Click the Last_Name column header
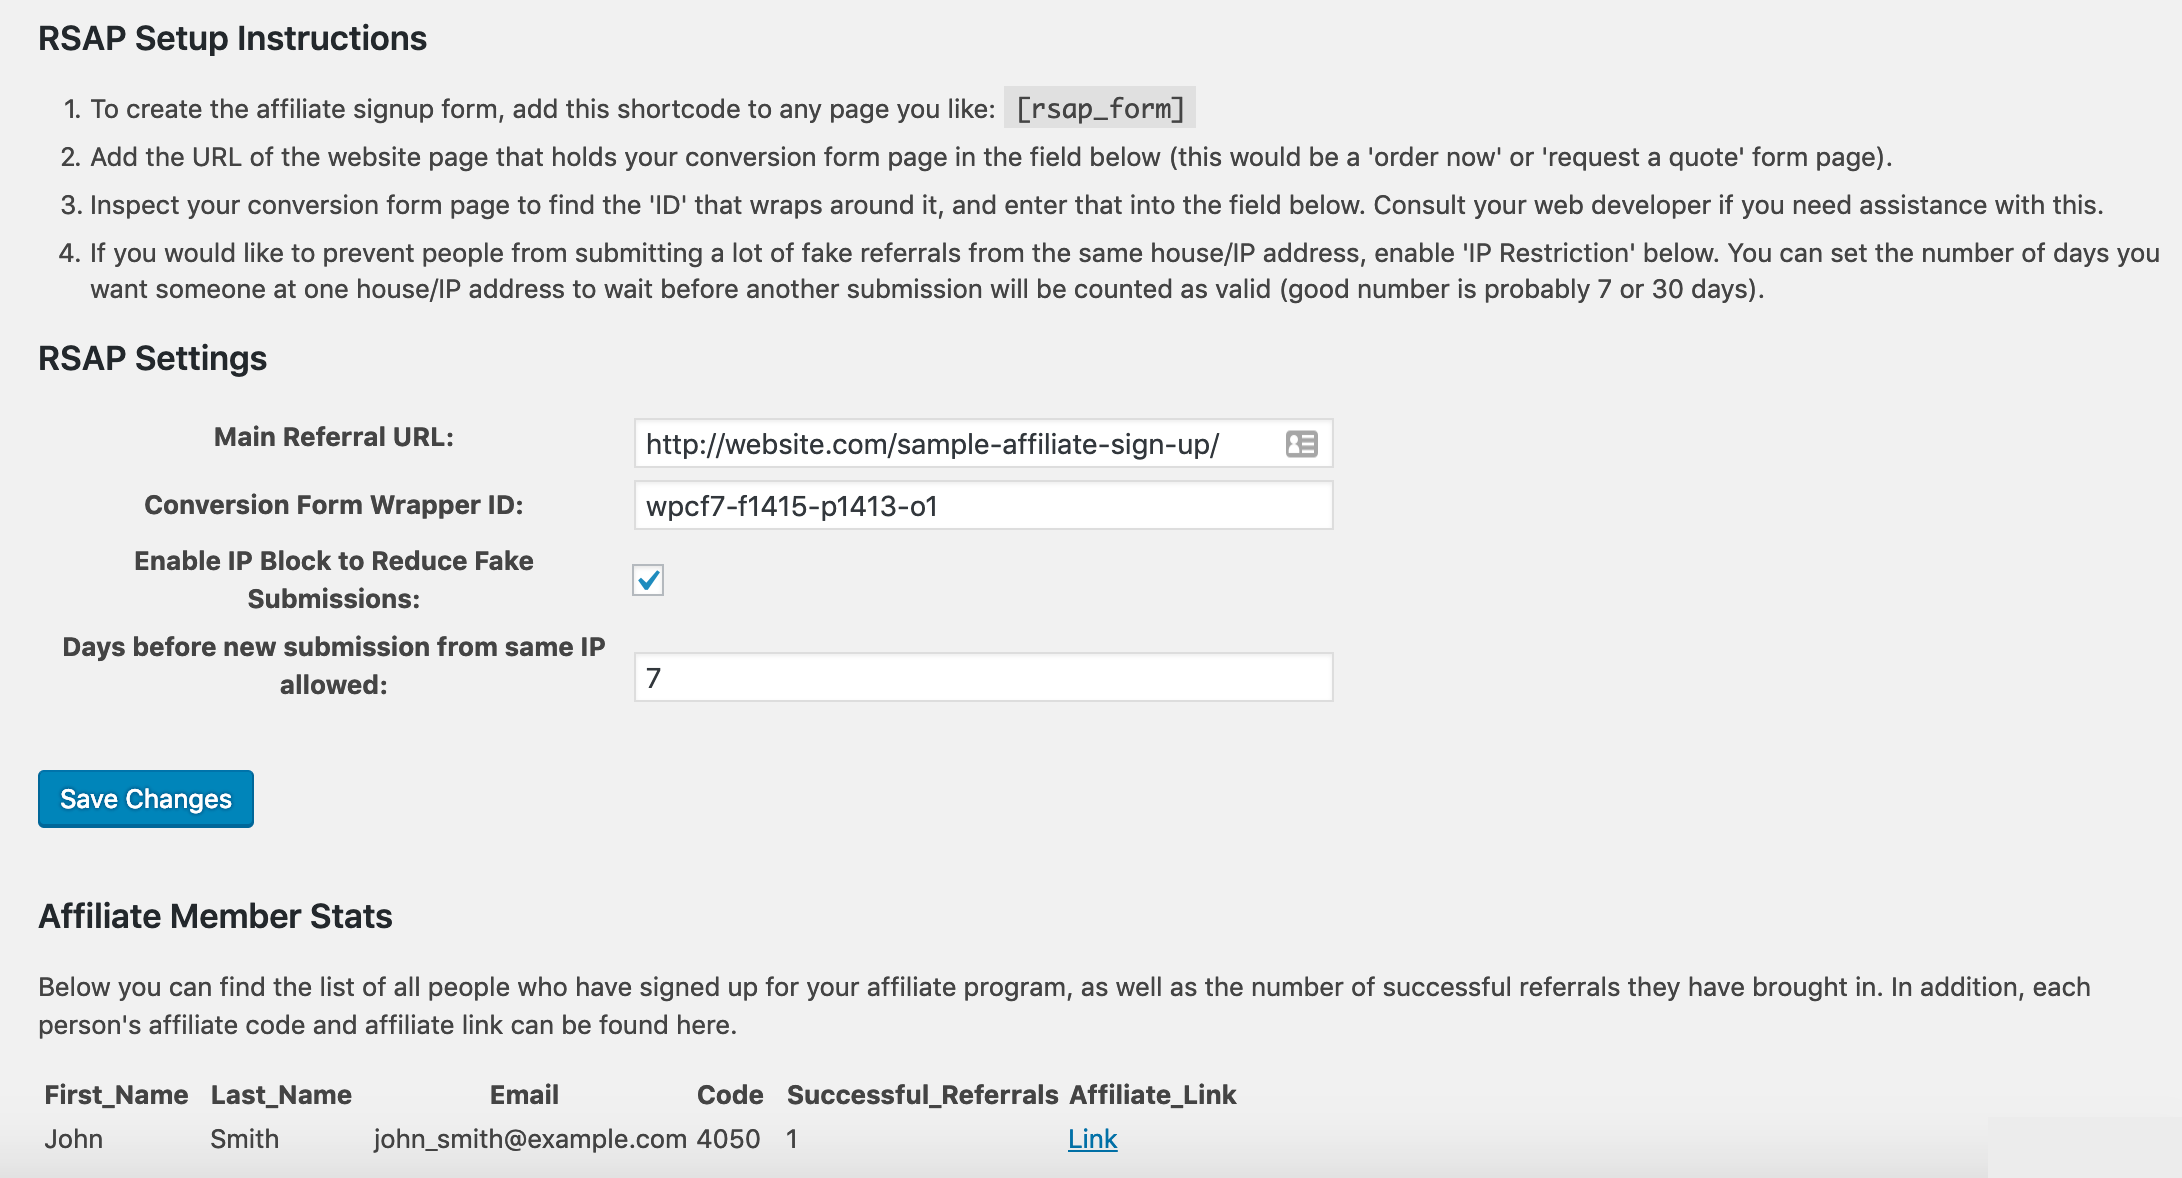 coord(281,1095)
